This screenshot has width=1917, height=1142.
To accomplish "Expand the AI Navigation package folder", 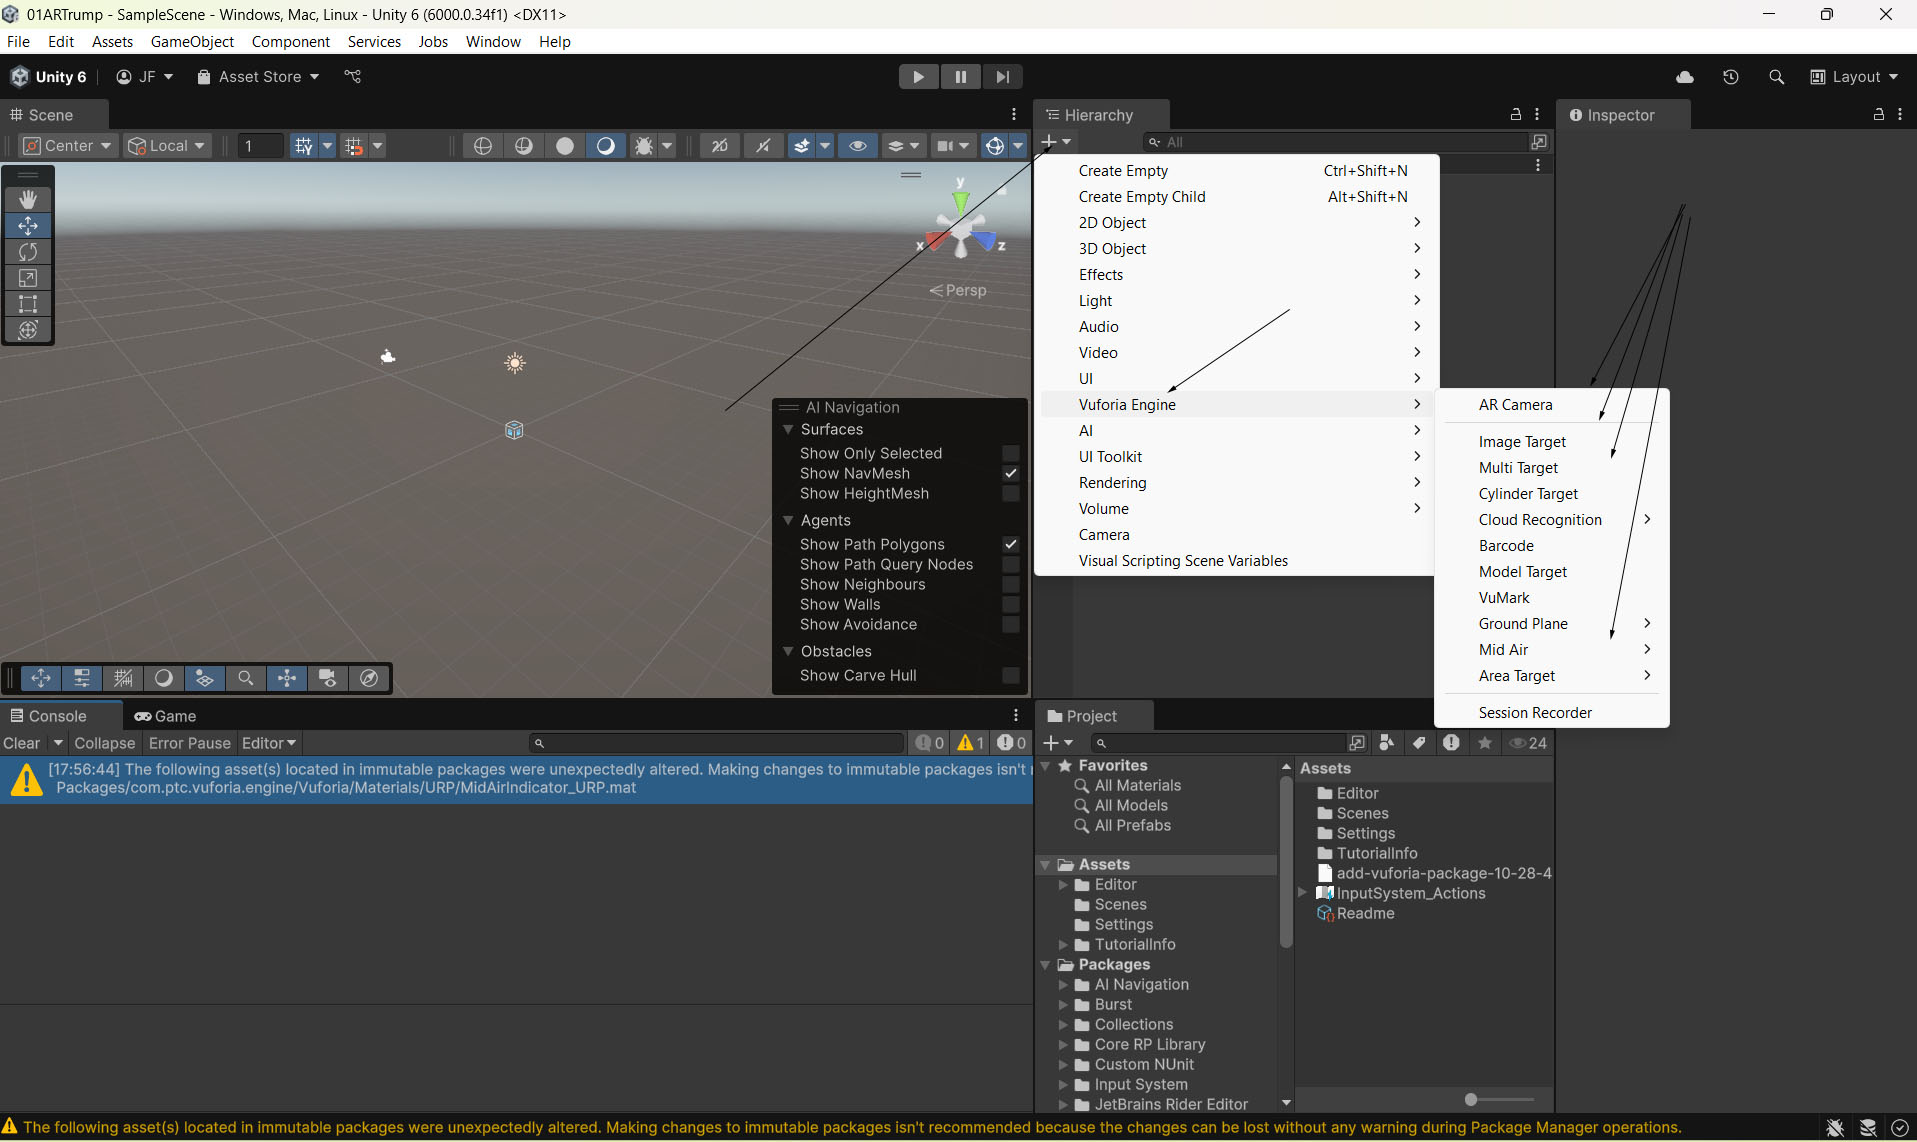I will (x=1063, y=985).
